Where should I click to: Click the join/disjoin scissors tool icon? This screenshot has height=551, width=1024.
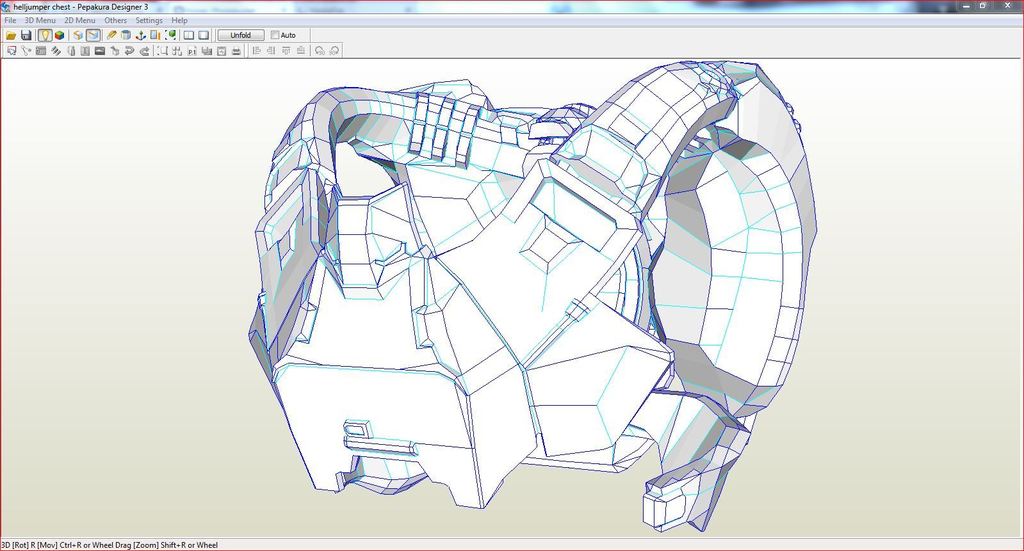(x=26, y=51)
